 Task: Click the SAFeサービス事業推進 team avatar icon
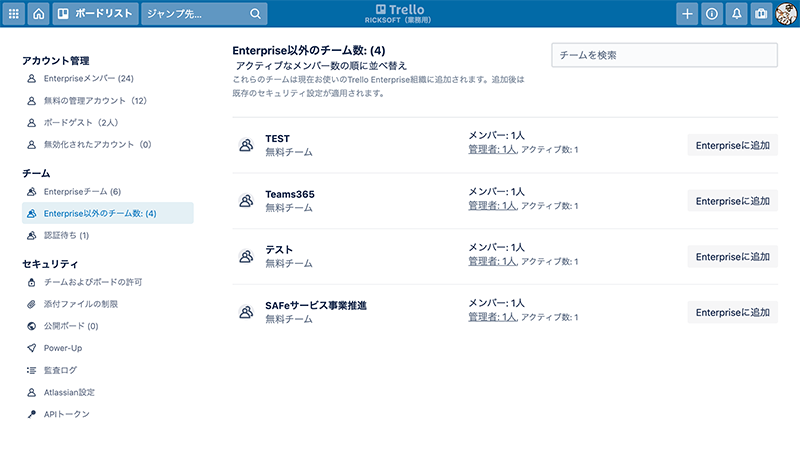[246, 312]
